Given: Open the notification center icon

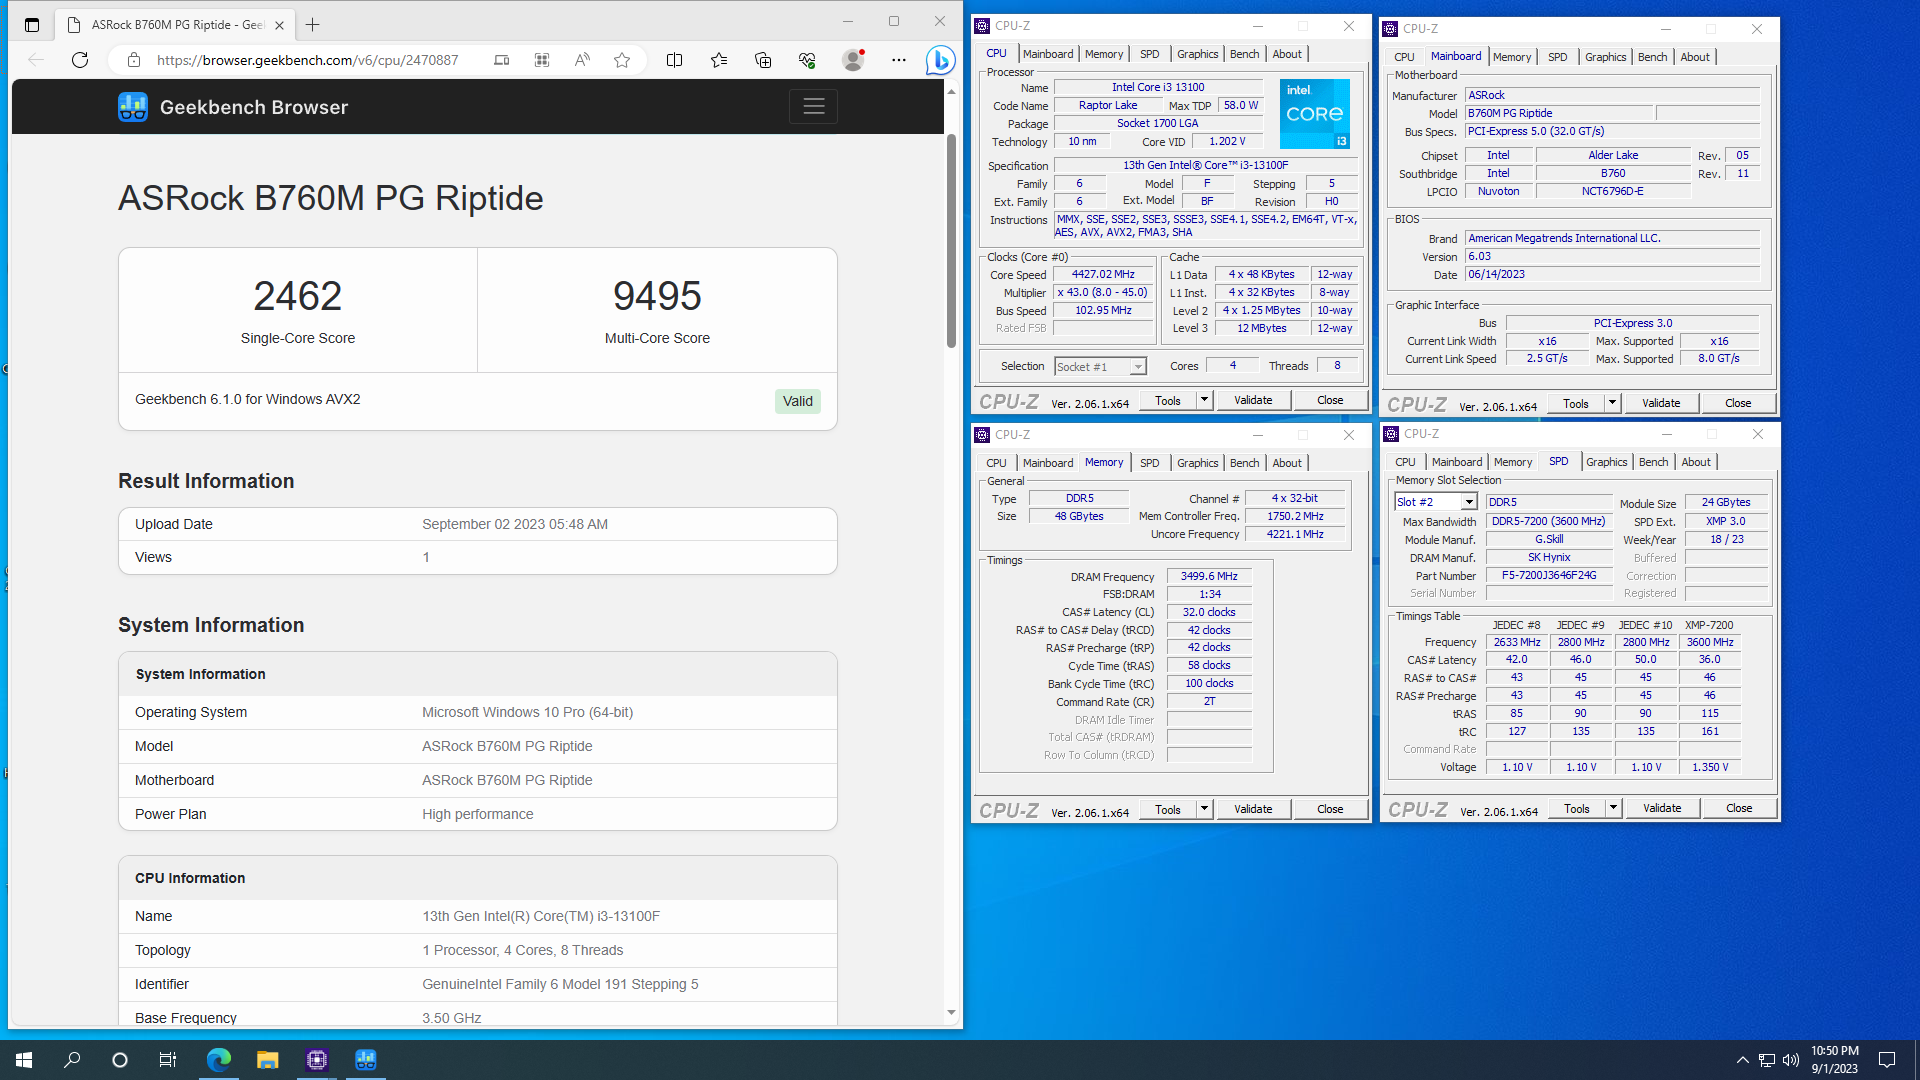Looking at the screenshot, I should coord(1887,1060).
